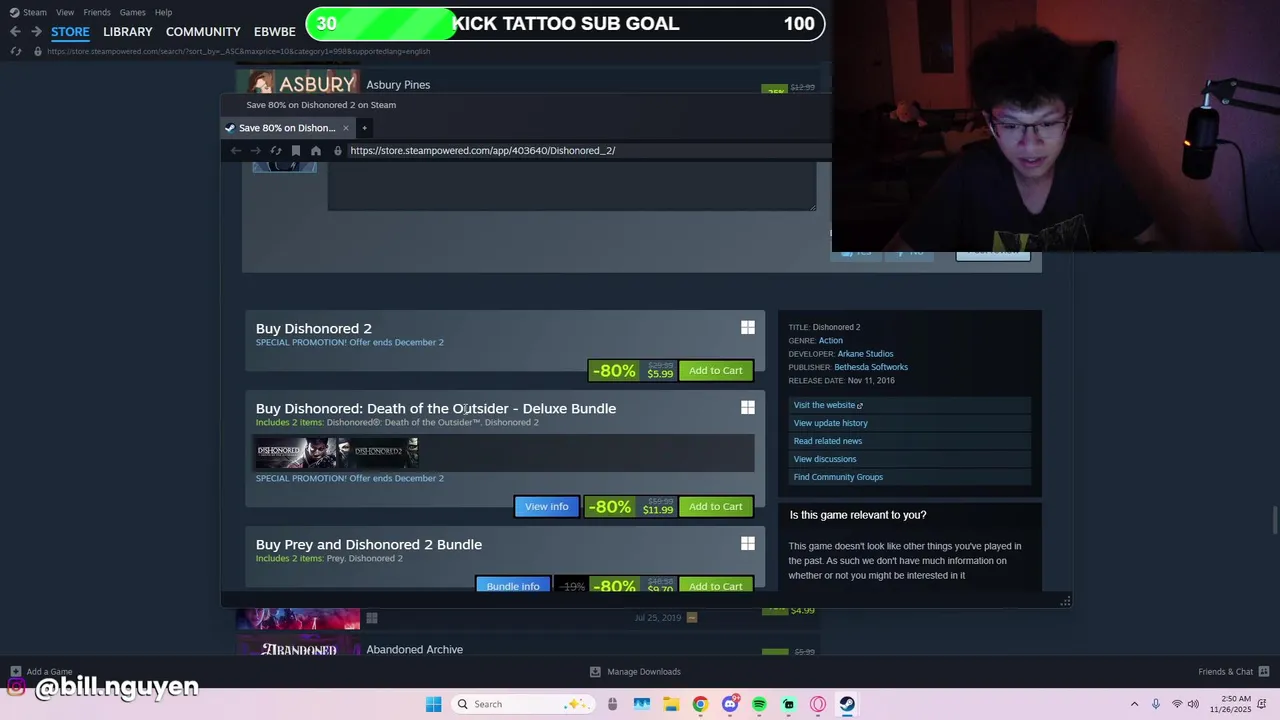Open Manage Downloads
The image size is (1280, 720).
coord(635,672)
